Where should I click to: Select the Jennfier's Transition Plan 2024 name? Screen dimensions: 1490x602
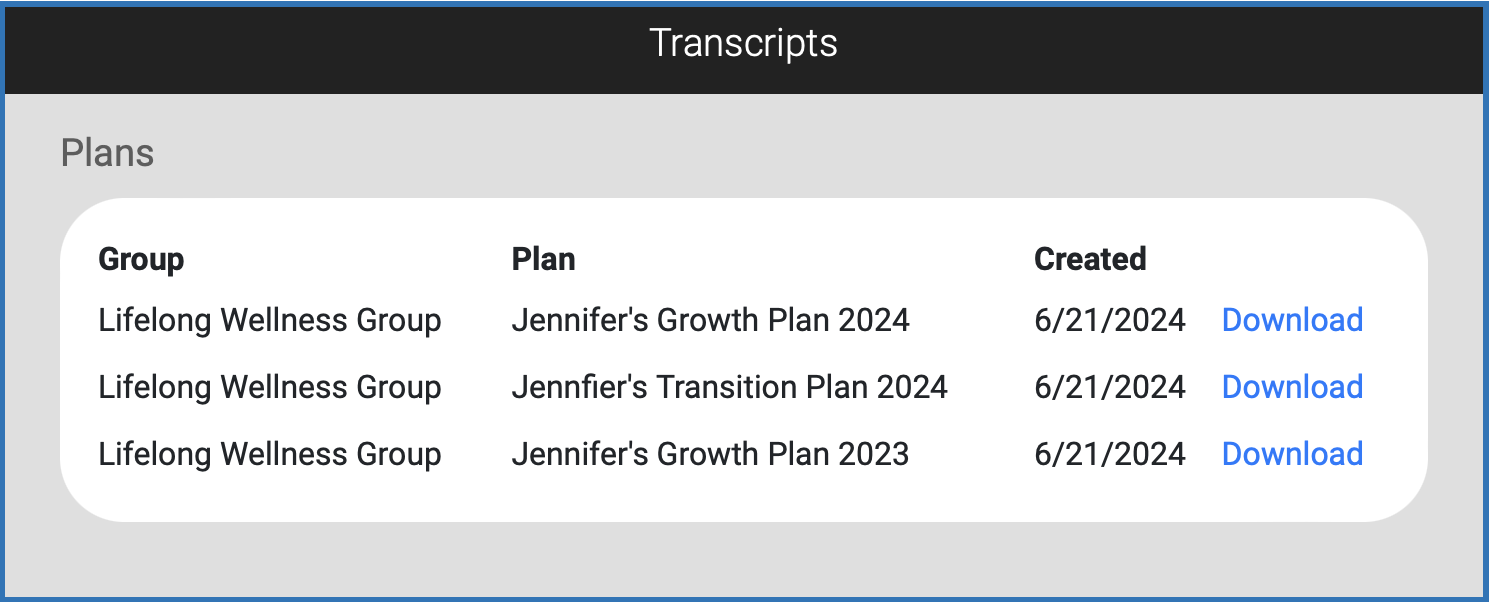(x=729, y=387)
